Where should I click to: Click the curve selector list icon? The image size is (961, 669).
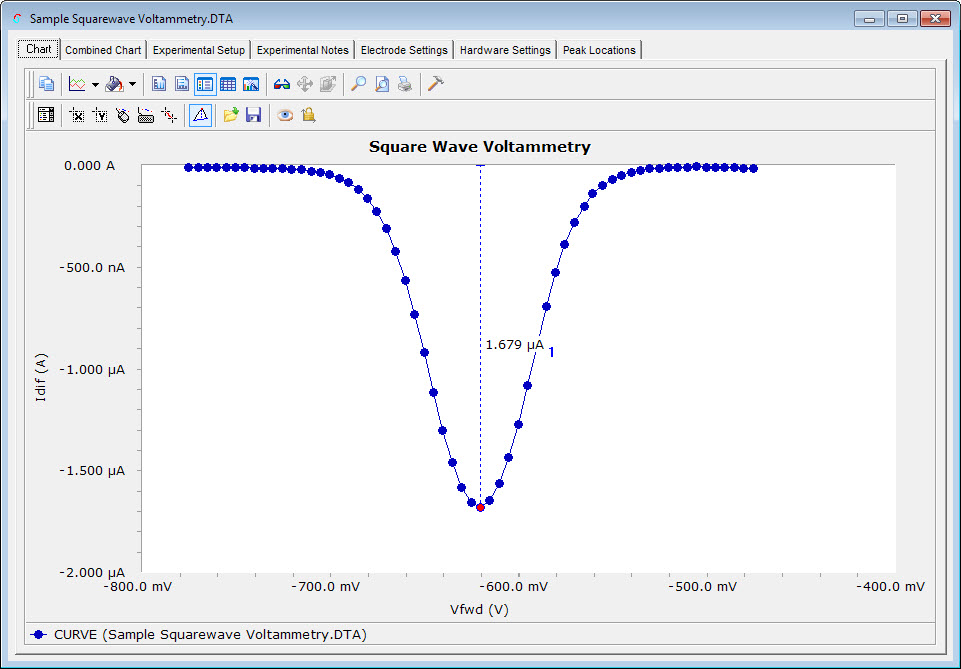tap(46, 115)
